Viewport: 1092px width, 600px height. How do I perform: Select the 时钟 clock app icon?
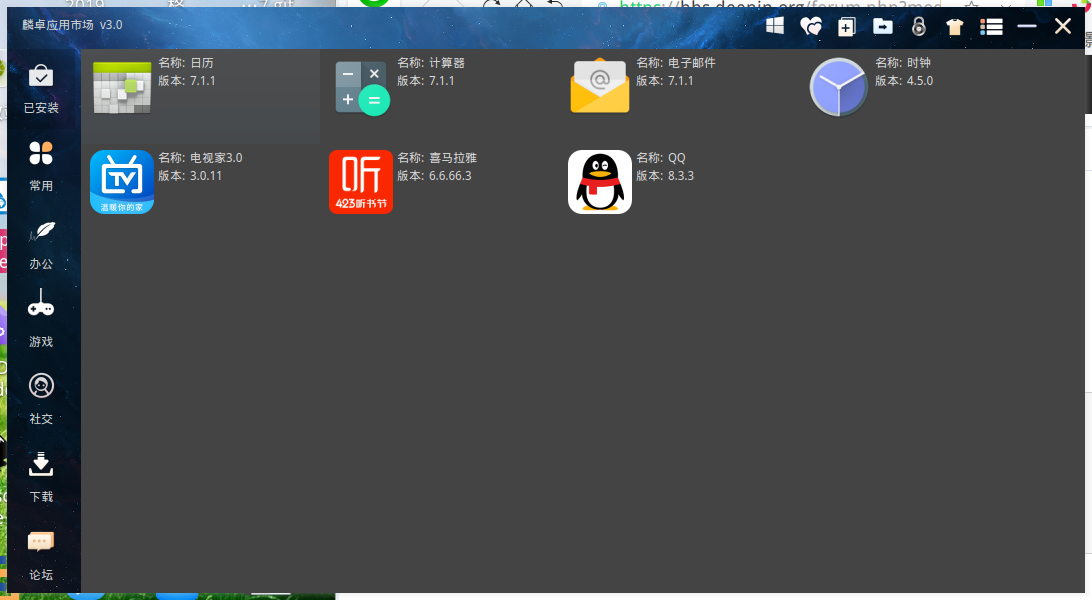(x=838, y=87)
